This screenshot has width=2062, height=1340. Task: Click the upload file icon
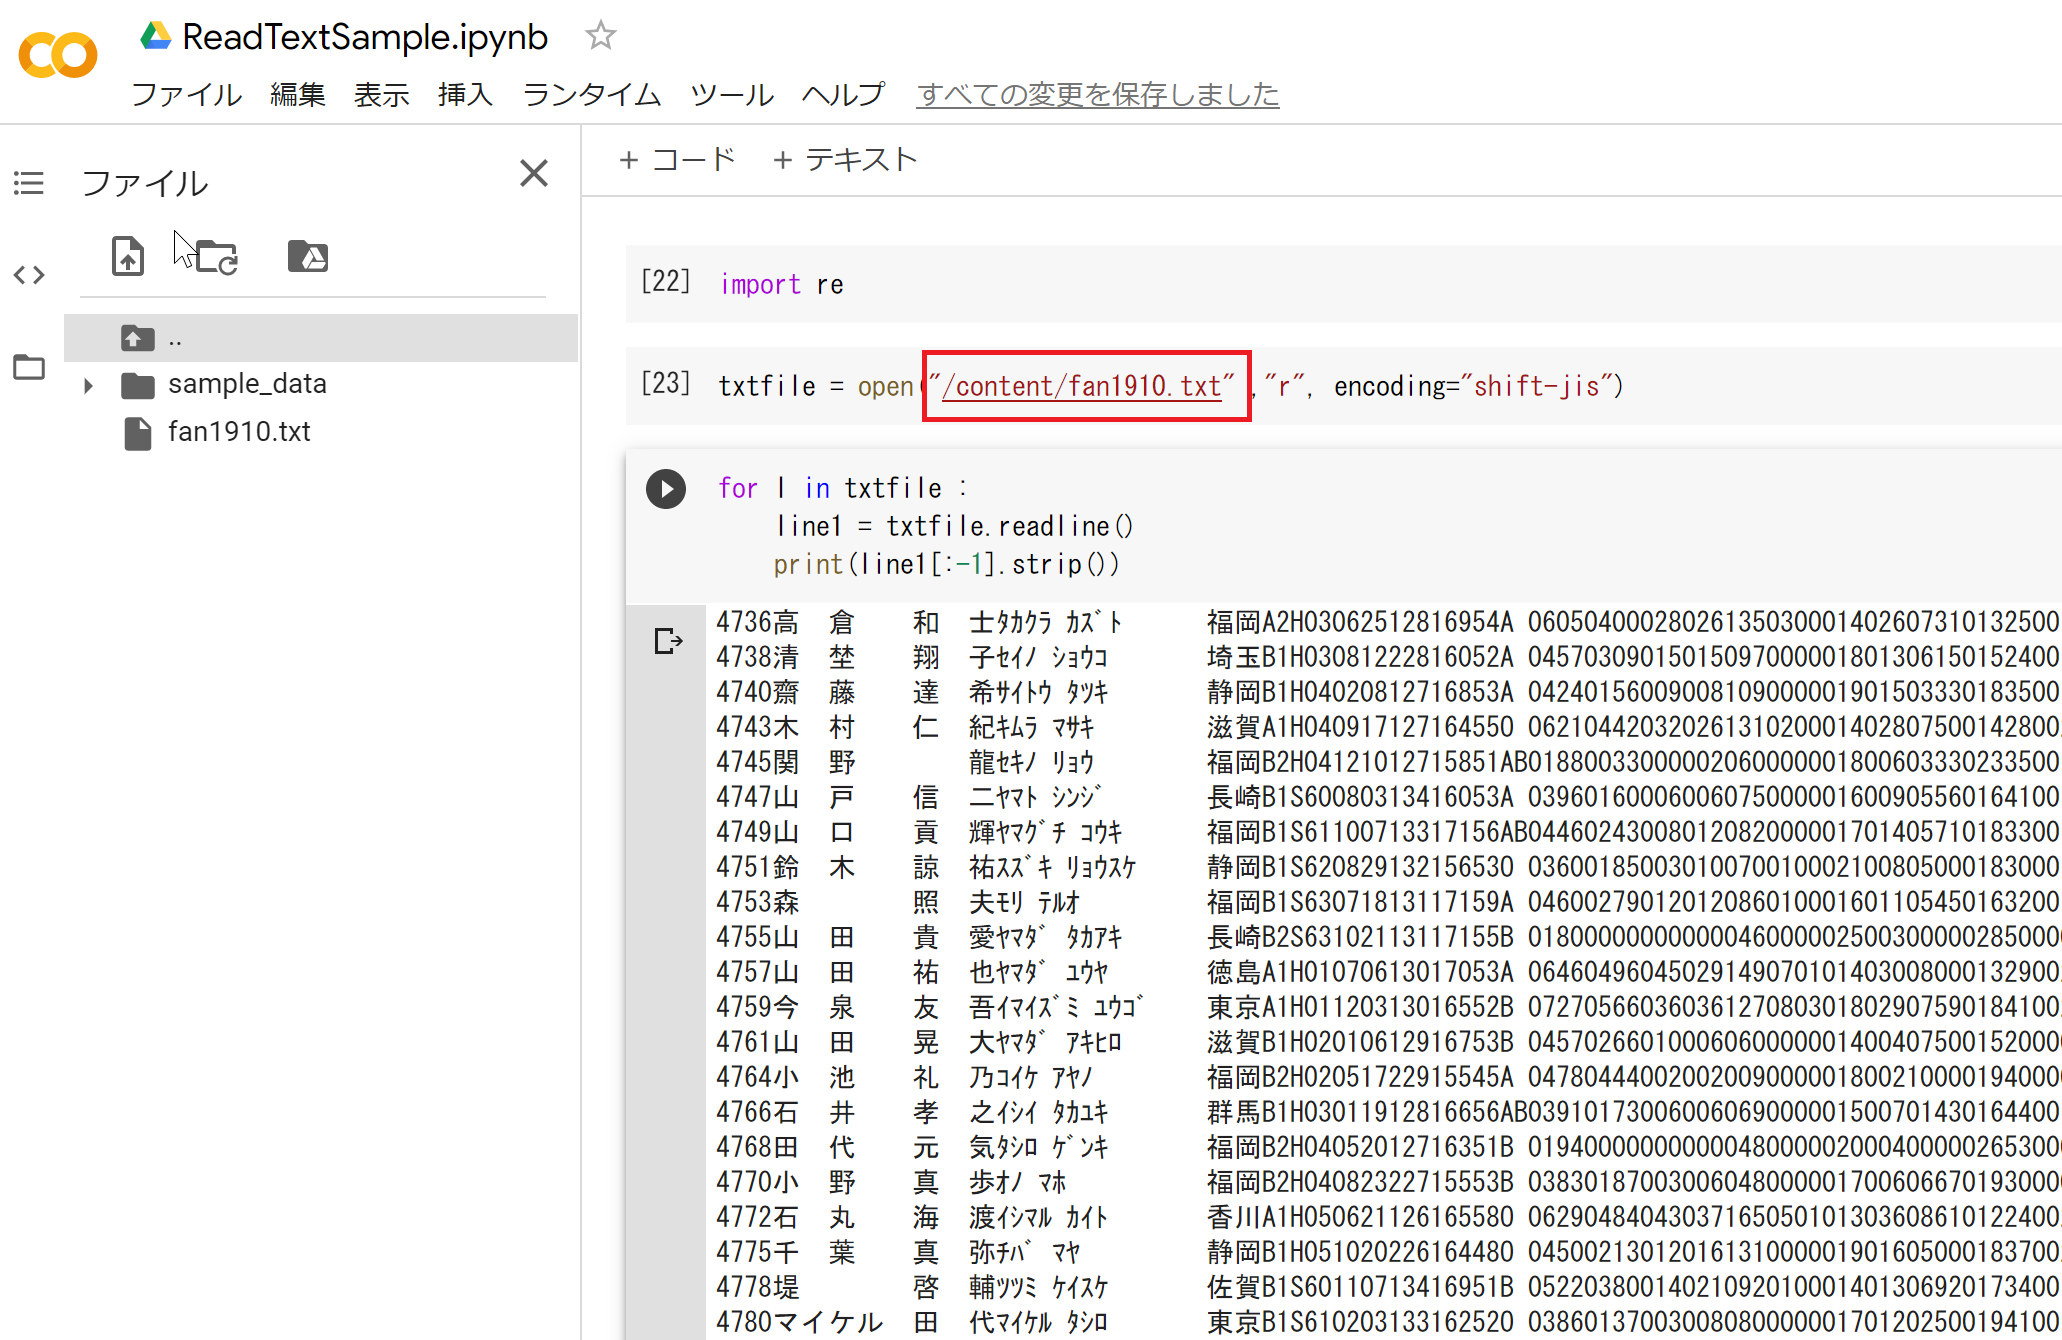coord(127,256)
